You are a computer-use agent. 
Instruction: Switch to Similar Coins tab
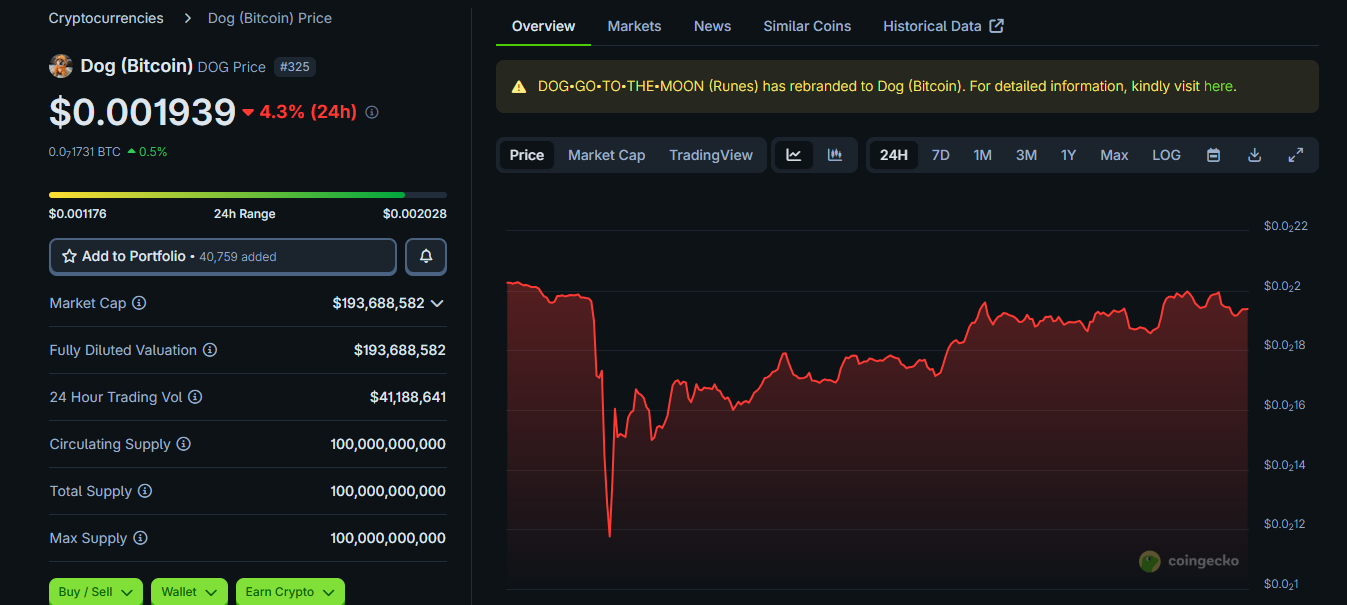coord(807,26)
